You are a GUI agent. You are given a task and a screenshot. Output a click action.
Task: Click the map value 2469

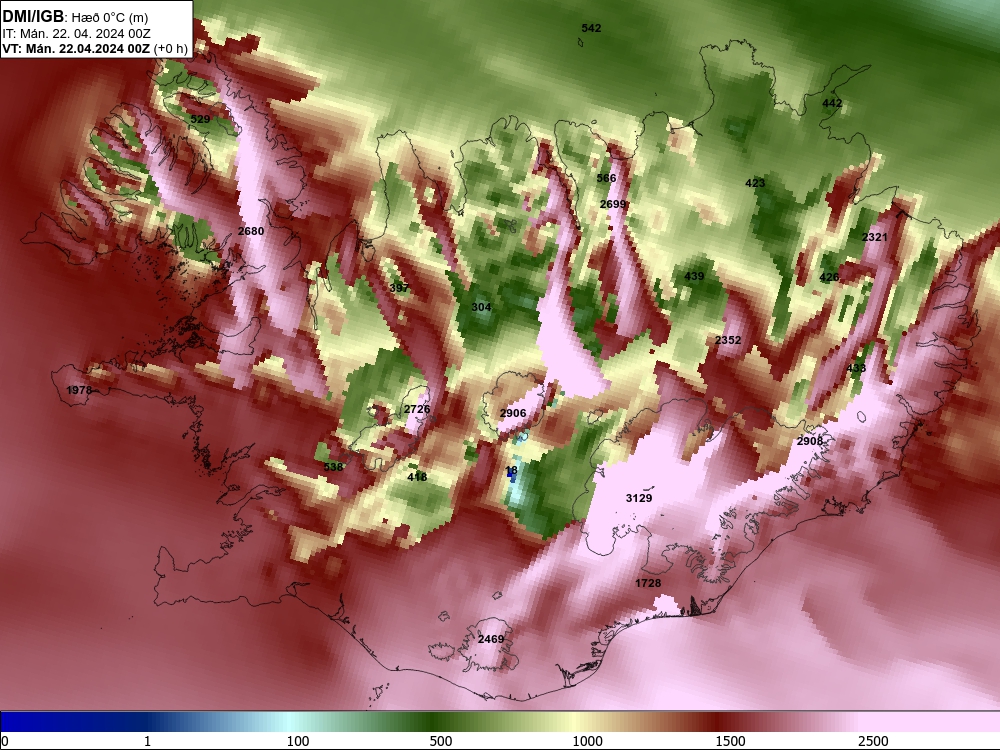pos(491,639)
